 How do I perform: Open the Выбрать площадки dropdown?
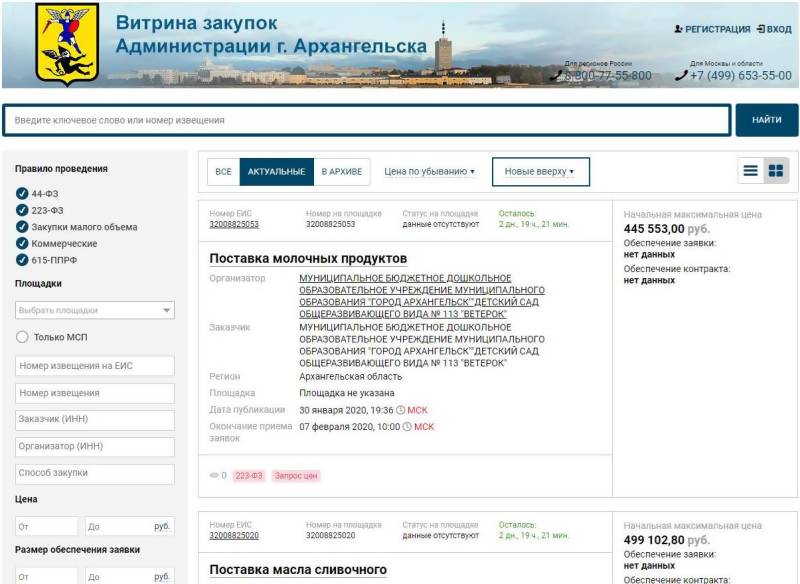(95, 311)
